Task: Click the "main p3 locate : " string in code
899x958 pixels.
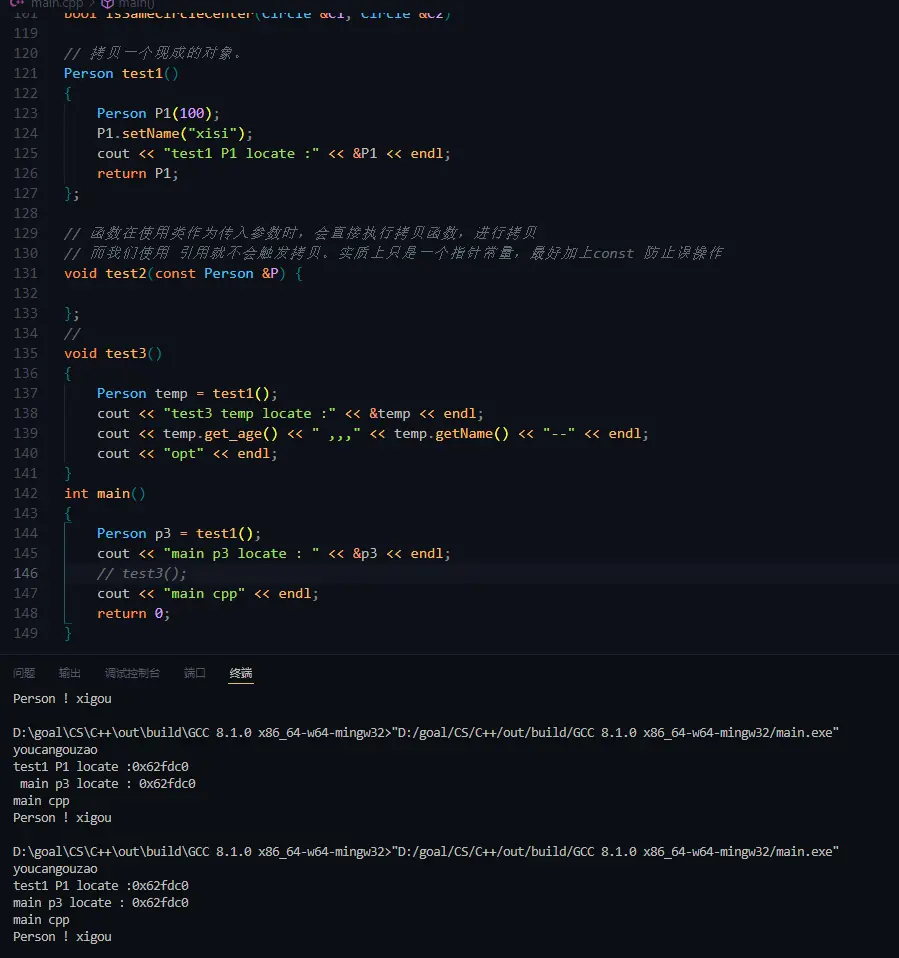Action: coord(241,554)
